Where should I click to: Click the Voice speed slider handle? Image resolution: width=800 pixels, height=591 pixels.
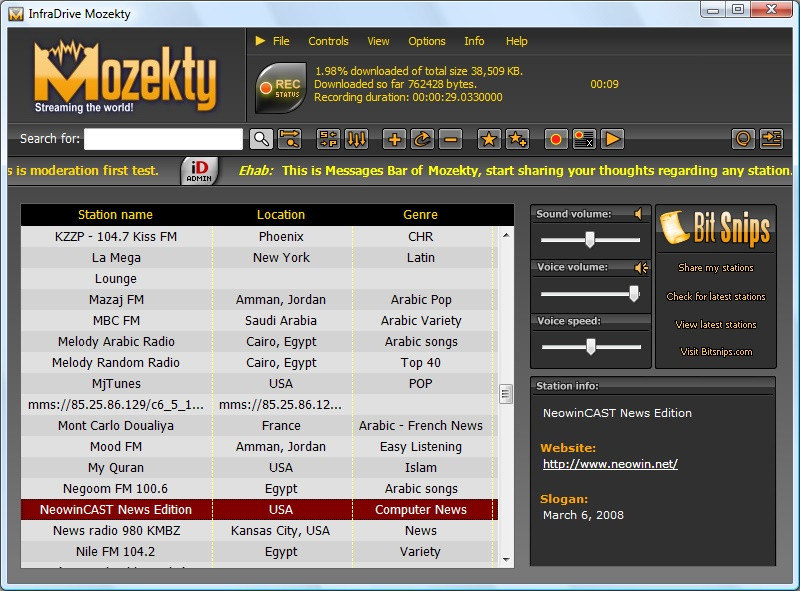click(x=591, y=347)
